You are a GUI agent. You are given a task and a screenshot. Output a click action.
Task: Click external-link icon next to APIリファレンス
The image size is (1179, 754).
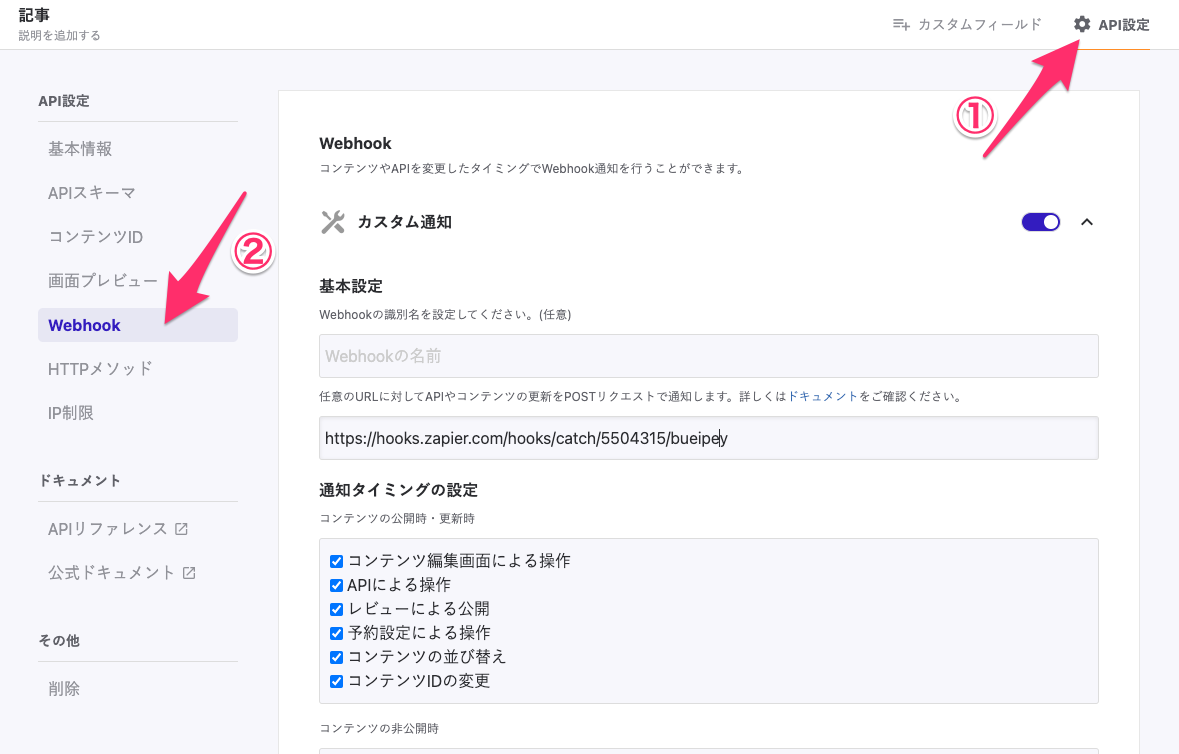(181, 529)
